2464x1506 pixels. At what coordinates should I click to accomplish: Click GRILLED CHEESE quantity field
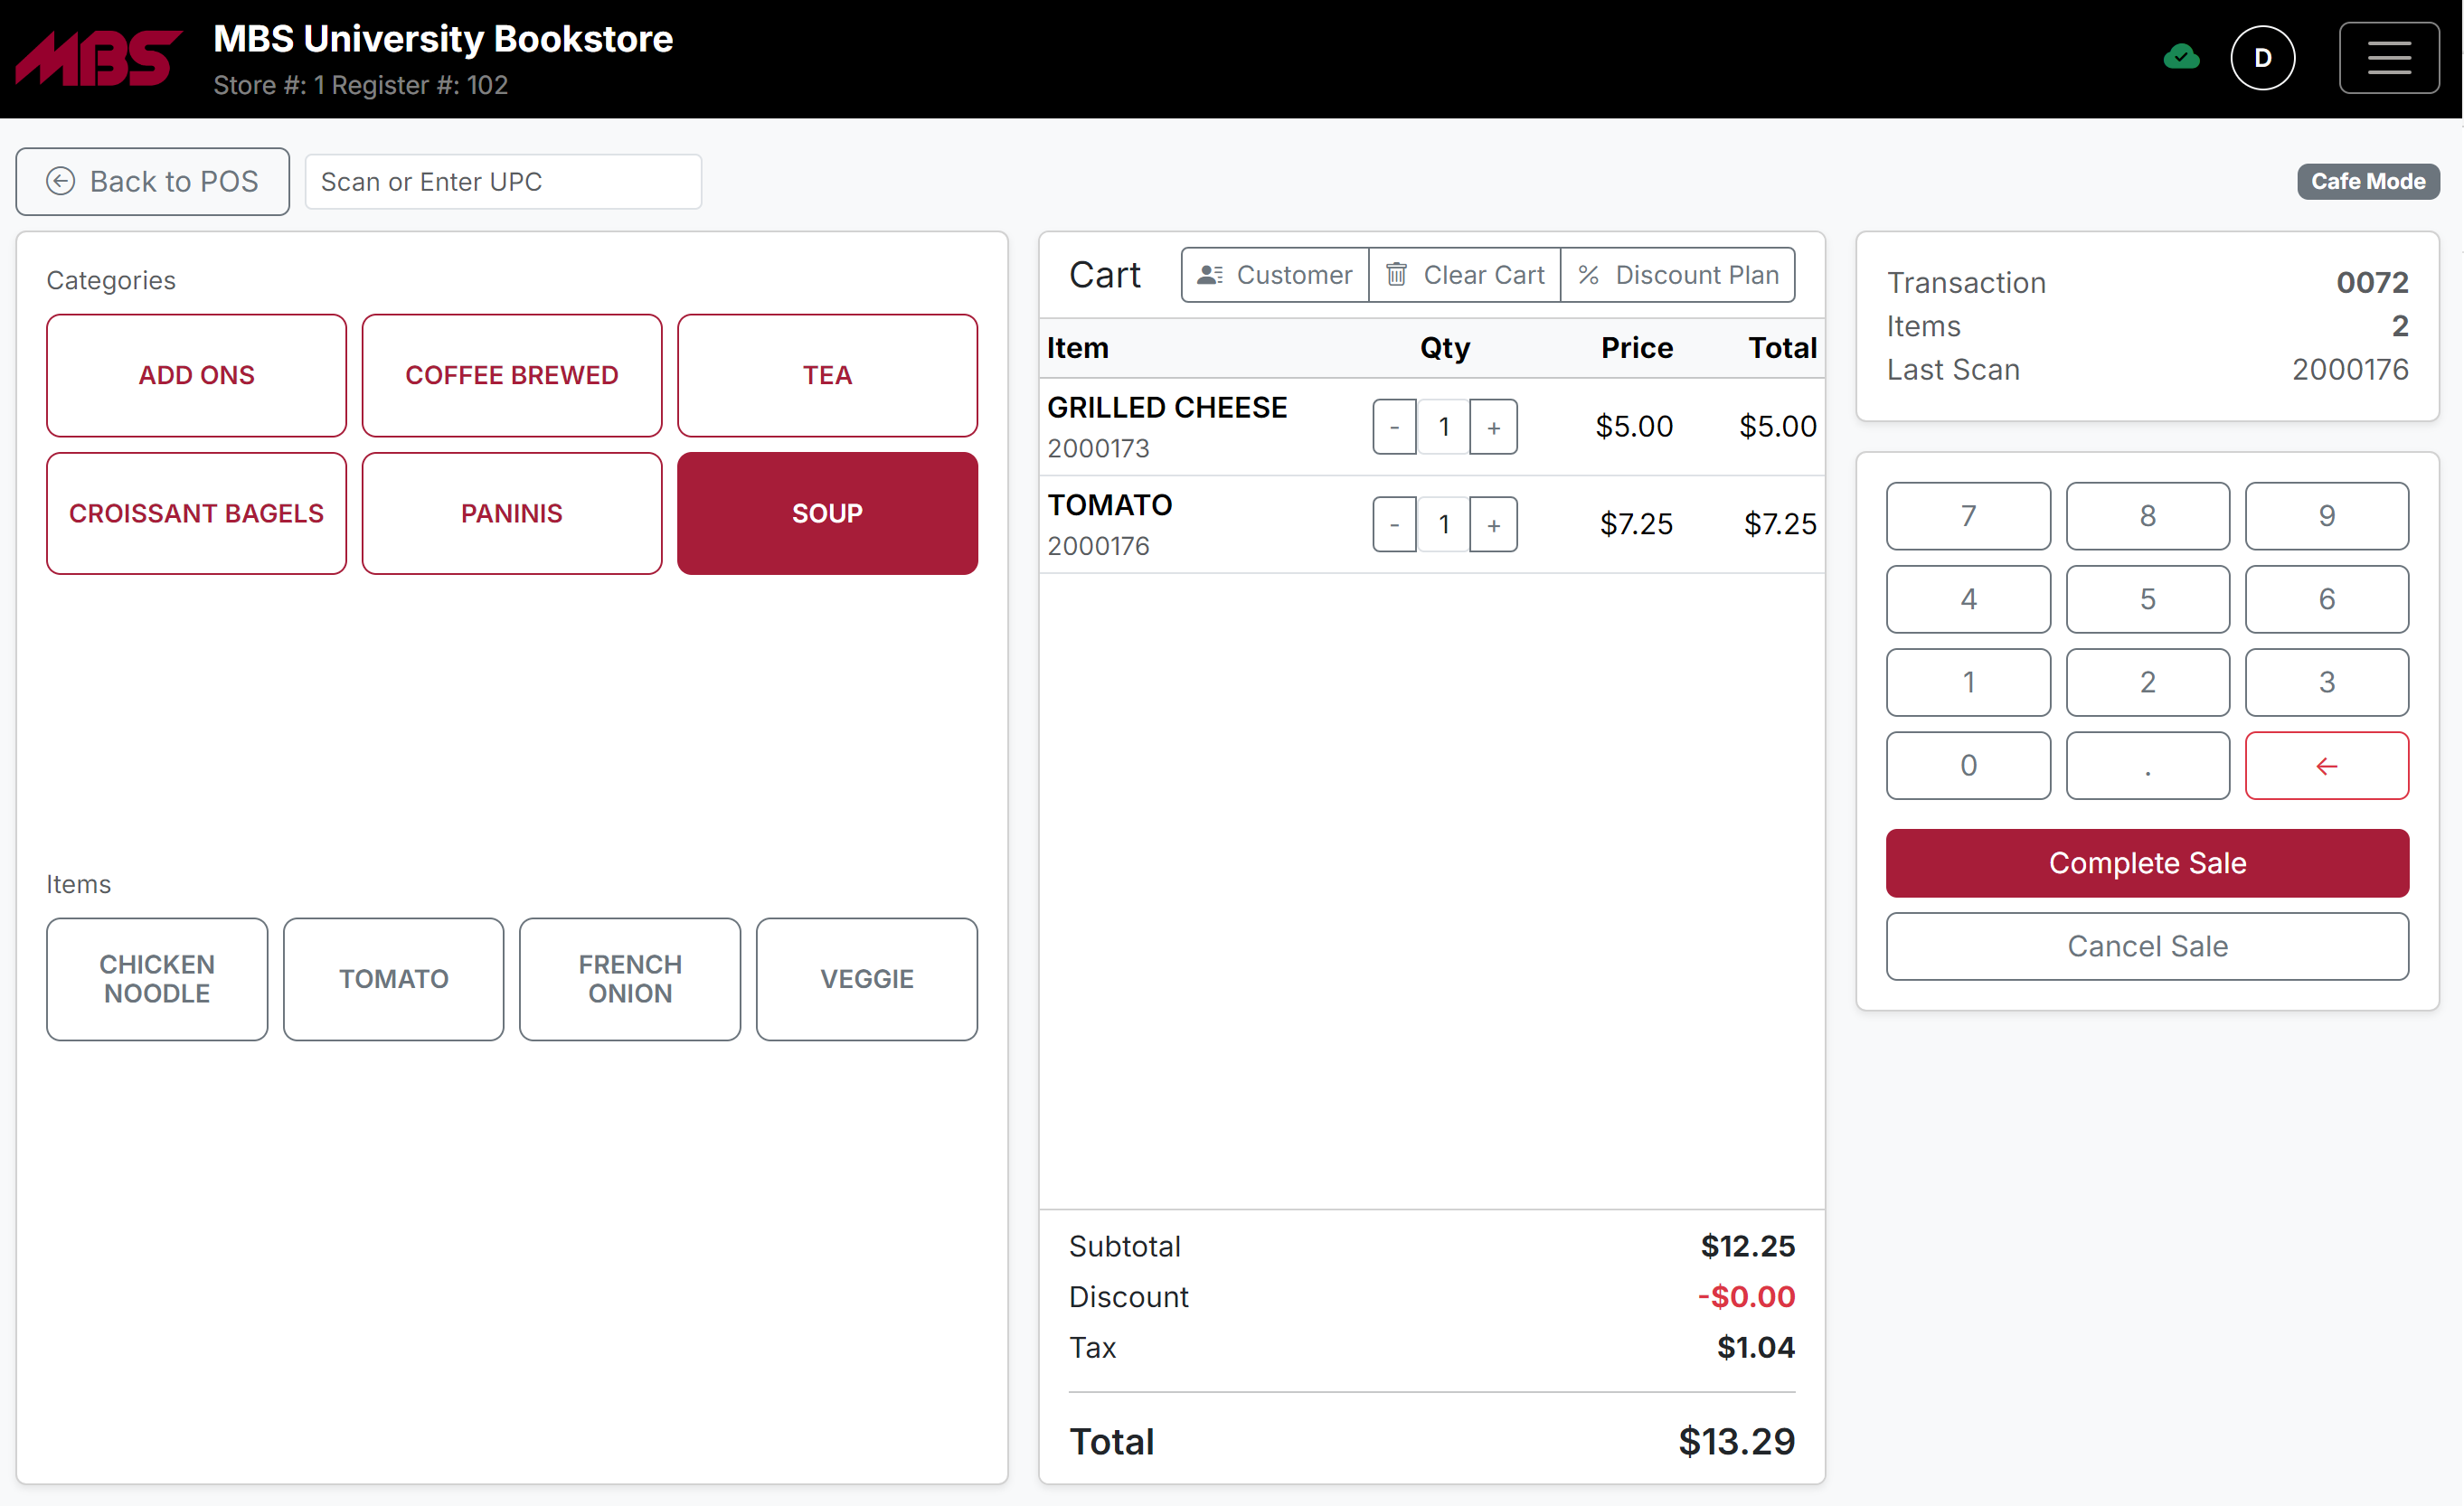pos(1444,427)
